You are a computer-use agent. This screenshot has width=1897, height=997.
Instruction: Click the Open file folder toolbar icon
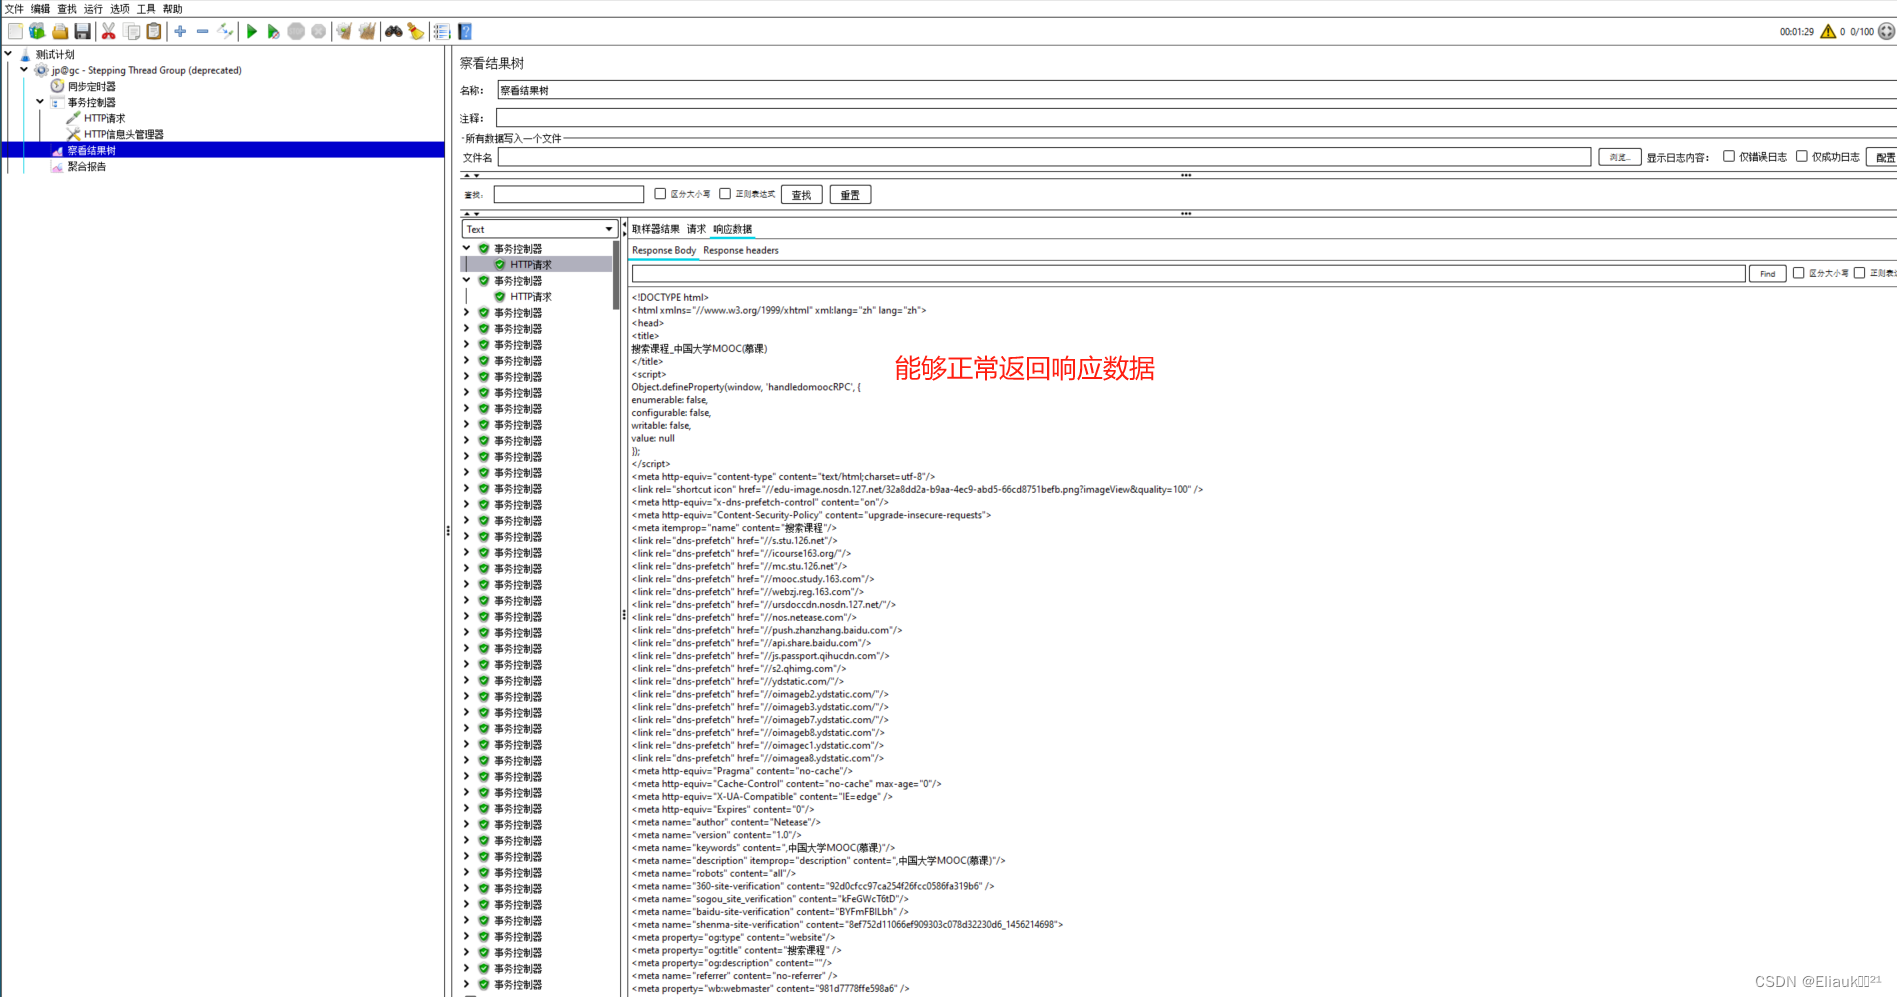(60, 32)
